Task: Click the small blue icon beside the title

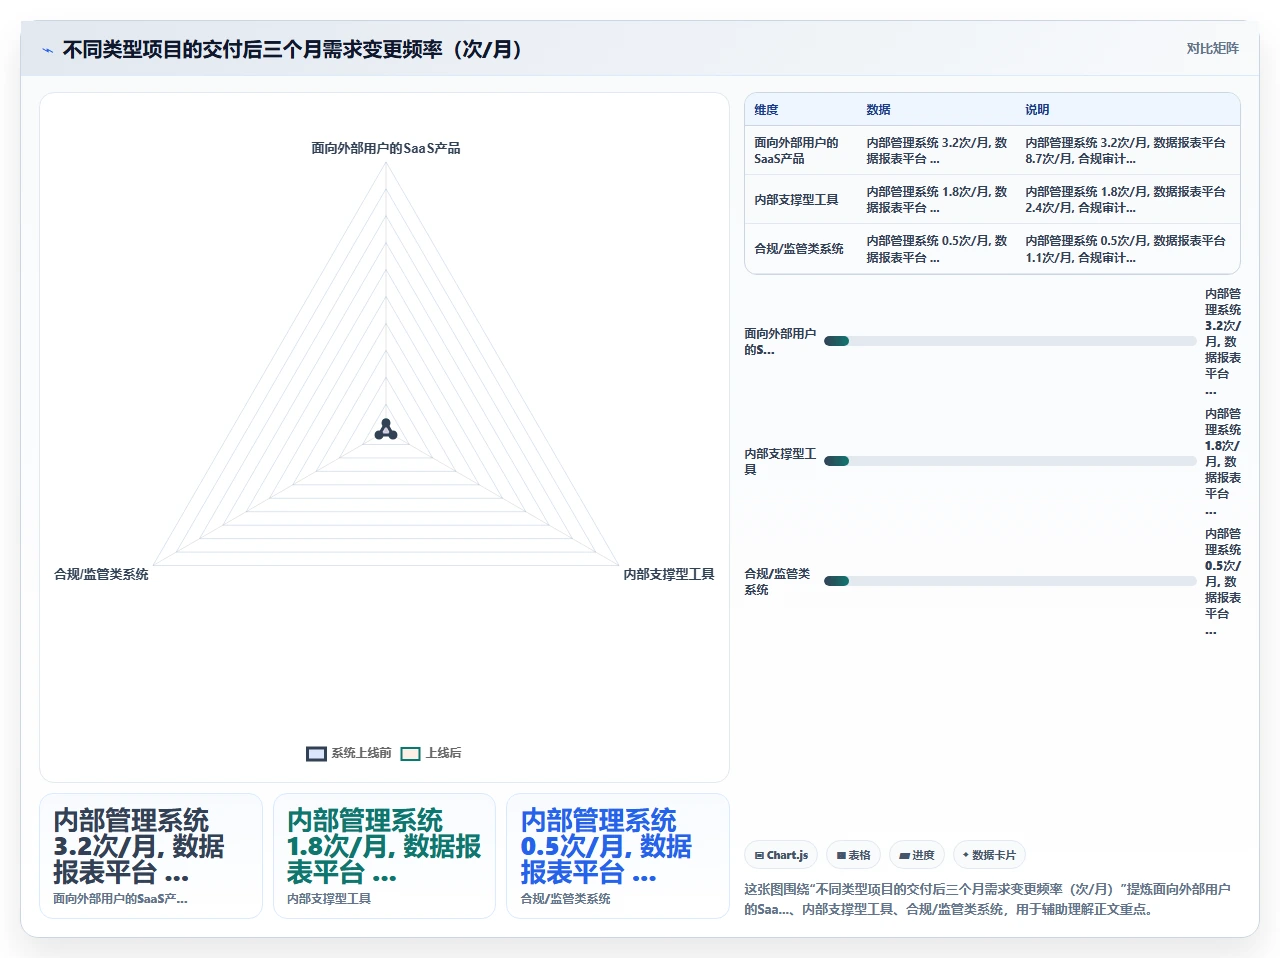Action: (x=47, y=50)
